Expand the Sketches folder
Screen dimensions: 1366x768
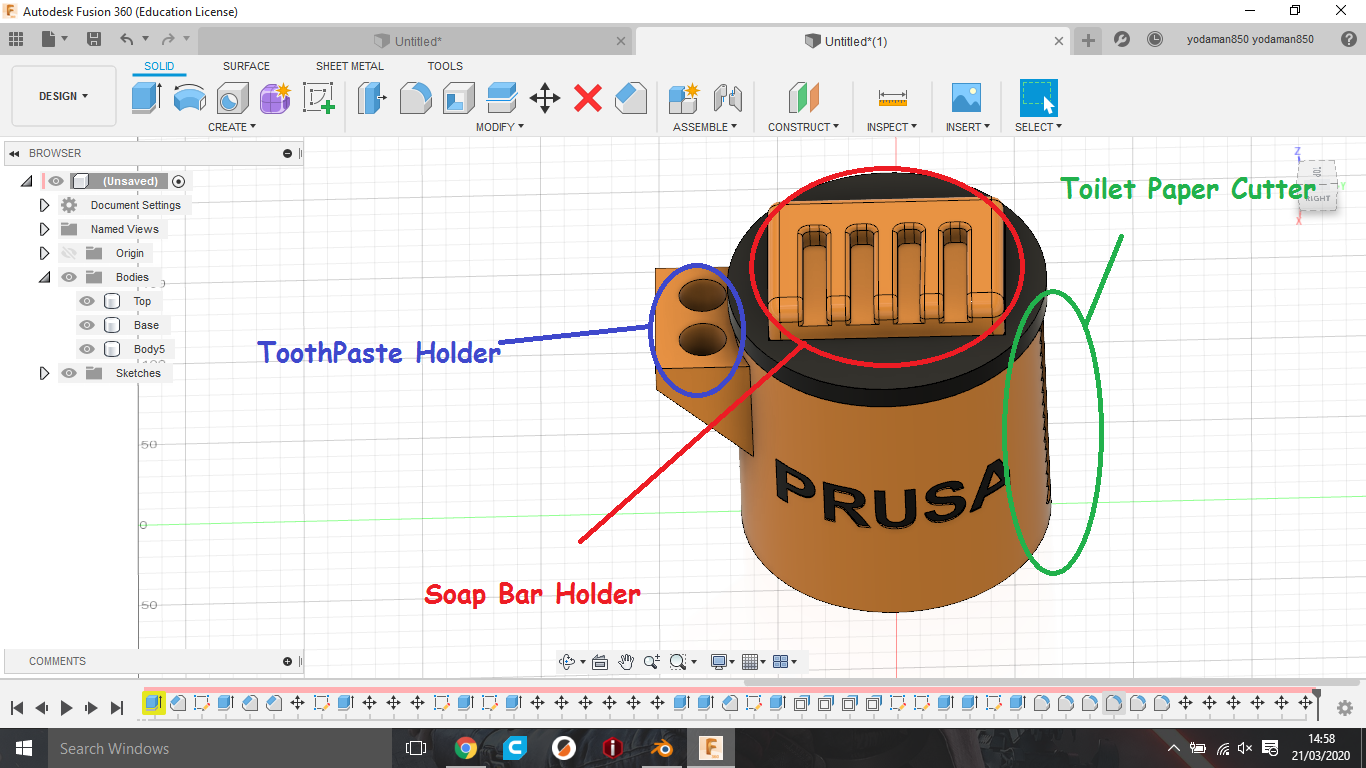44,373
